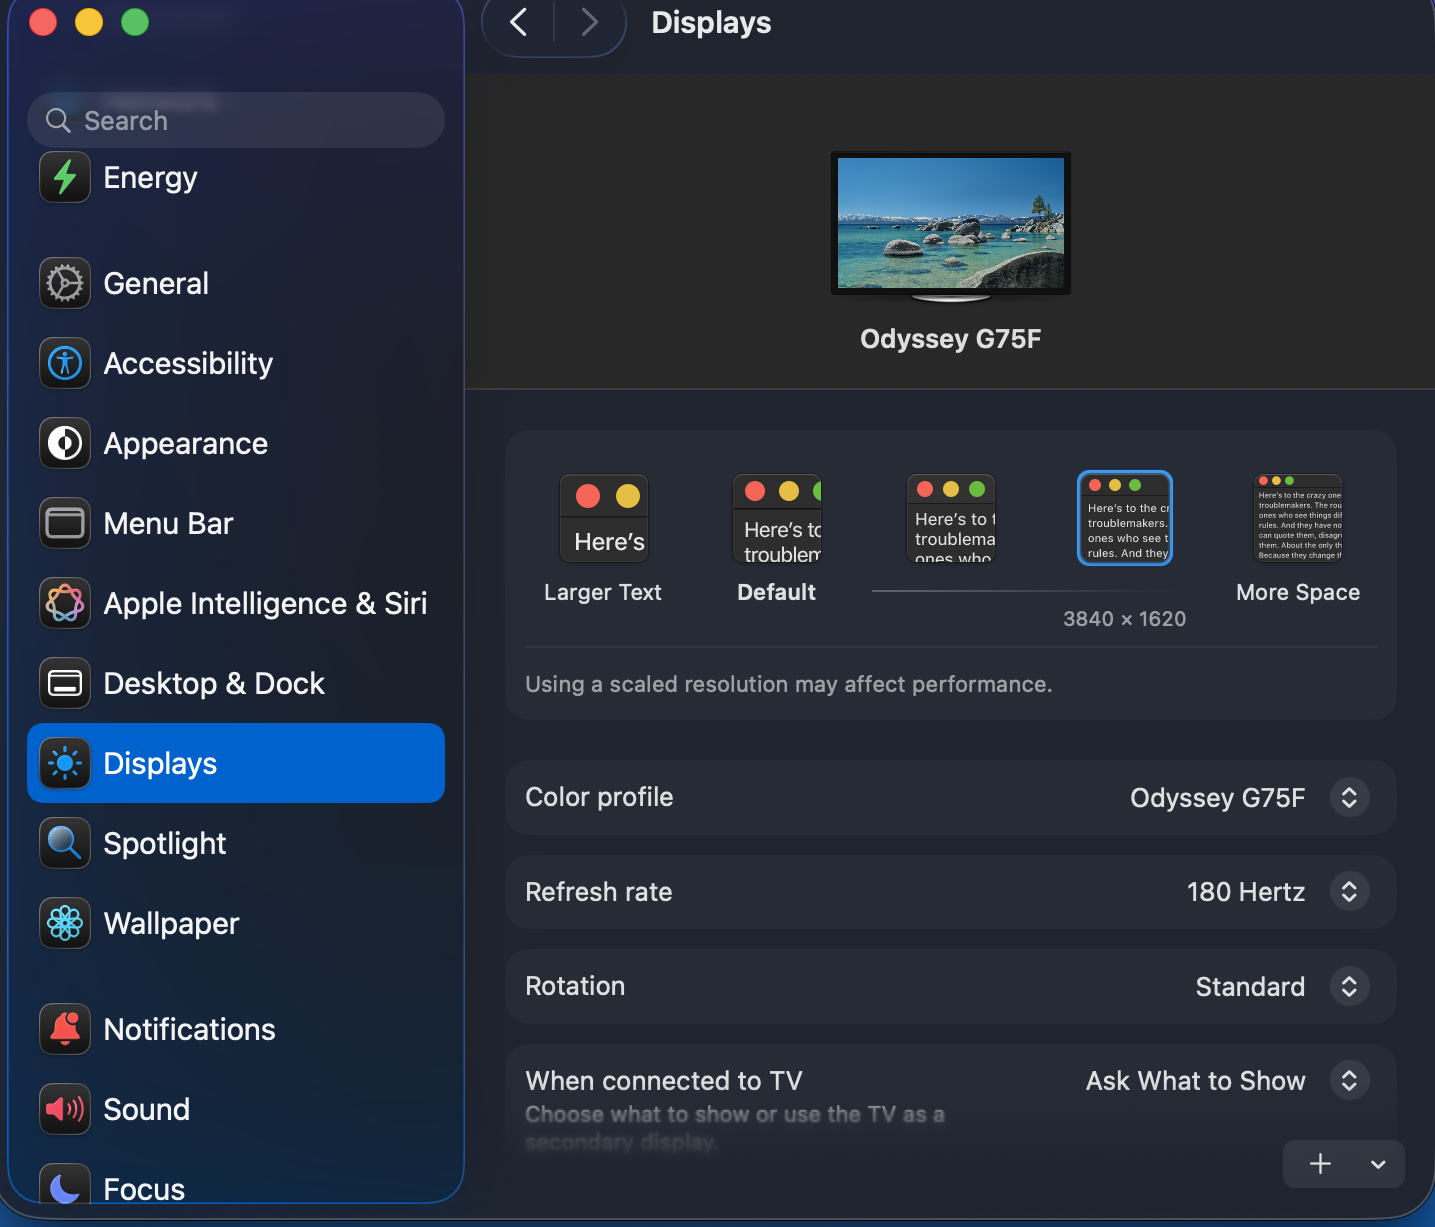The image size is (1435, 1227).
Task: Click the Notifications bell icon
Action: [65, 1029]
